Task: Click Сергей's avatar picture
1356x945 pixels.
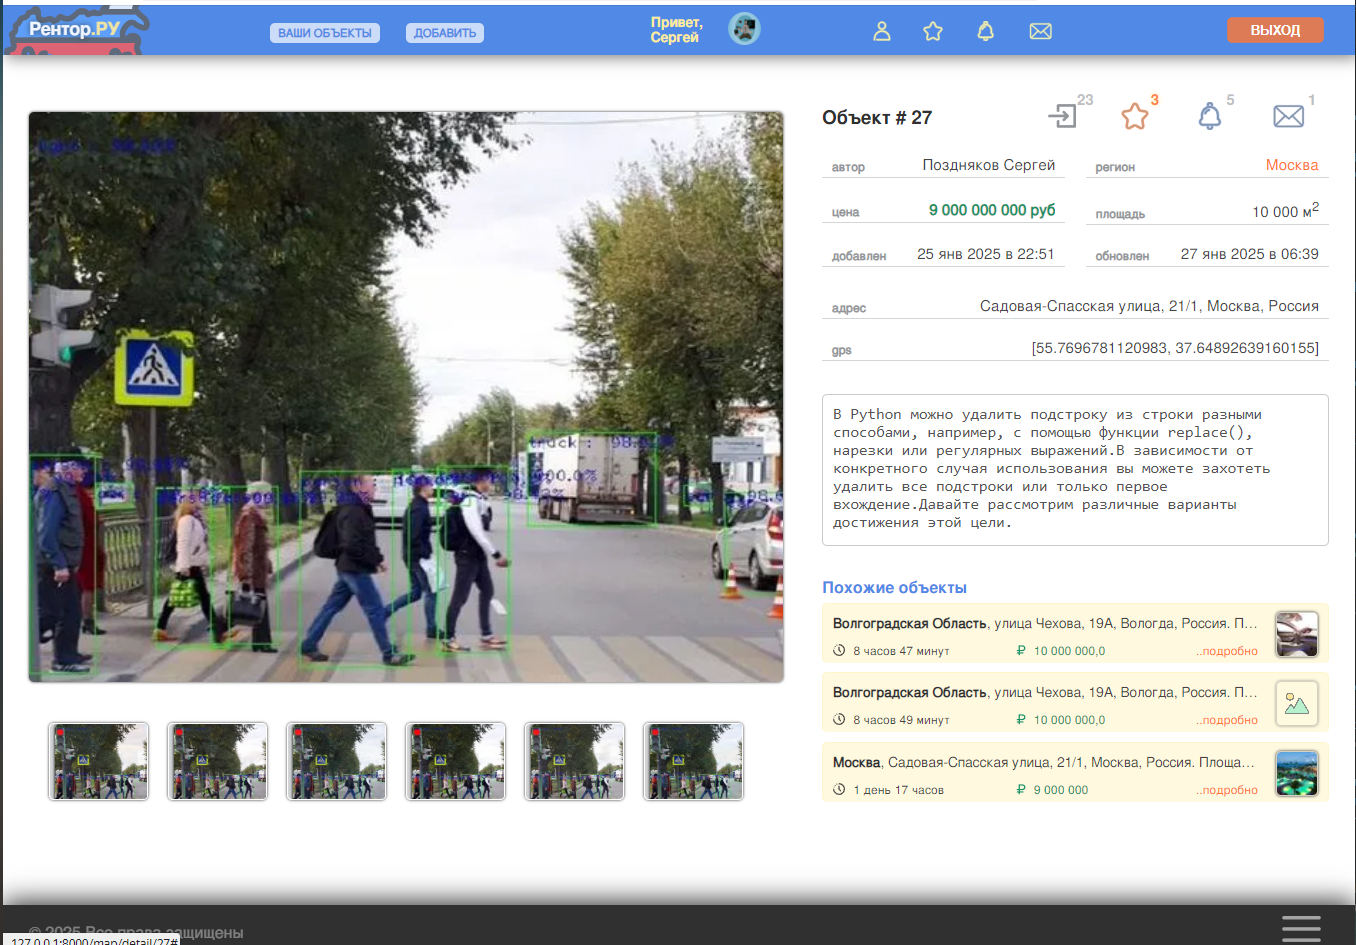Action: [x=744, y=29]
